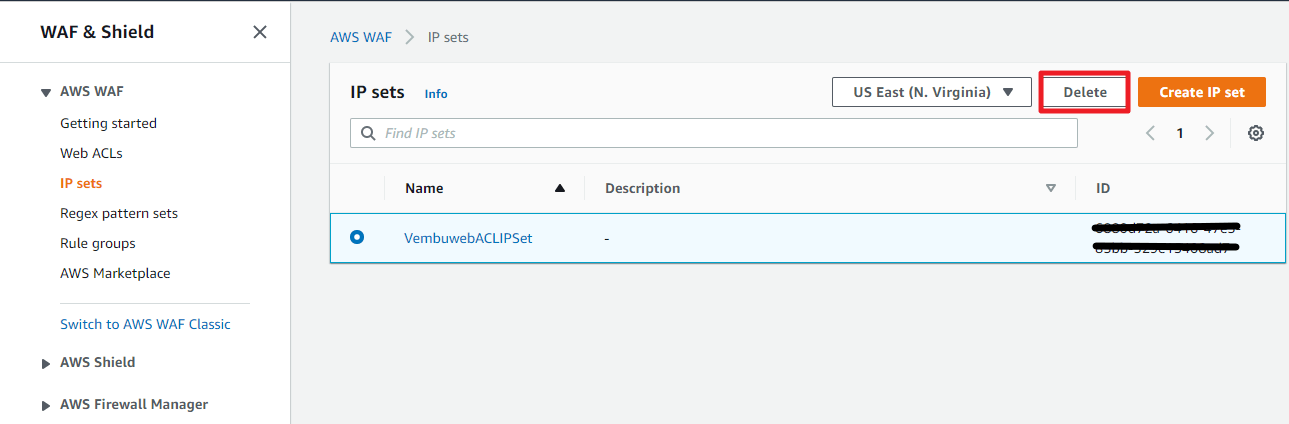This screenshot has height=424, width=1289.
Task: Go to next page arrow
Action: pyautogui.click(x=1209, y=133)
